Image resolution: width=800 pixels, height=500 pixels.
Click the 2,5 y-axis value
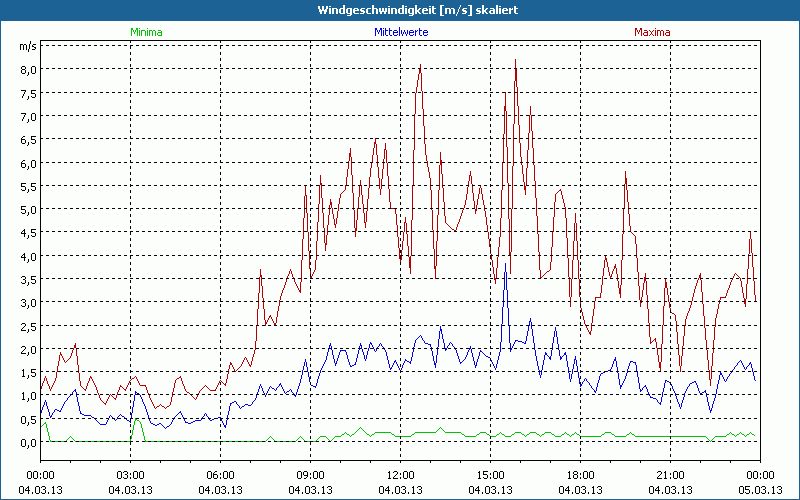[29, 327]
